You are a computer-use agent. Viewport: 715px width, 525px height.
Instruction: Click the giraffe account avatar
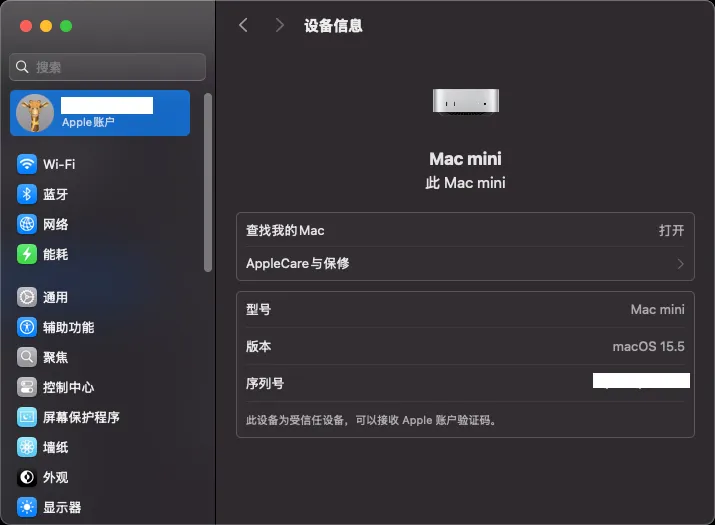coord(35,113)
